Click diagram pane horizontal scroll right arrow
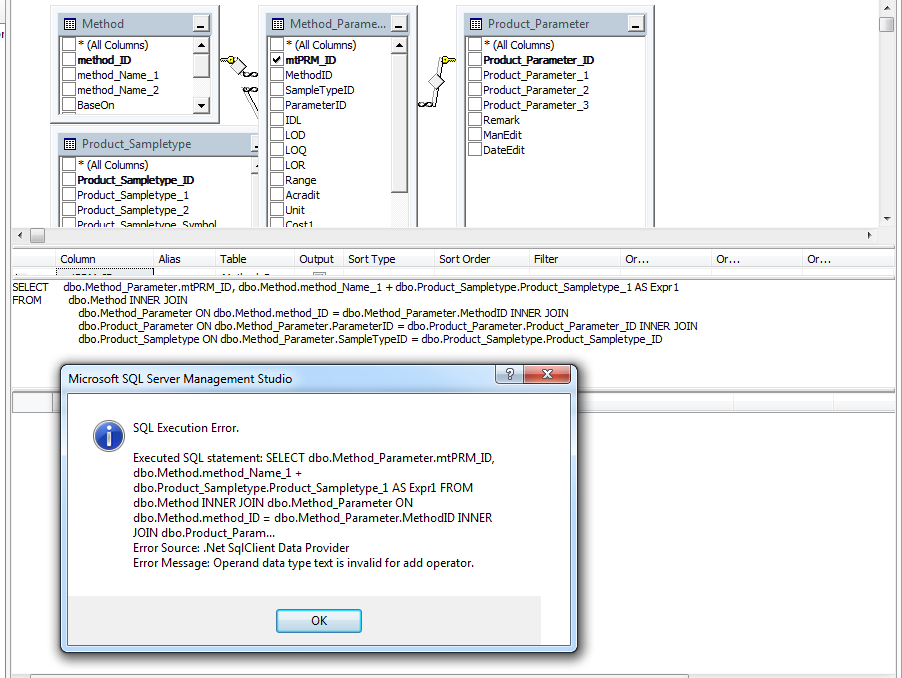This screenshot has width=902, height=678. (870, 235)
